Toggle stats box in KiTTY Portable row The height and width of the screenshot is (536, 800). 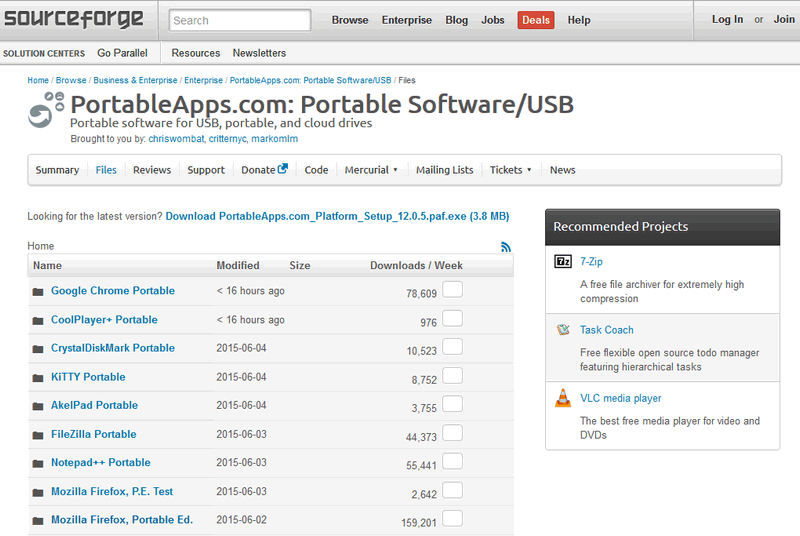[x=453, y=375]
